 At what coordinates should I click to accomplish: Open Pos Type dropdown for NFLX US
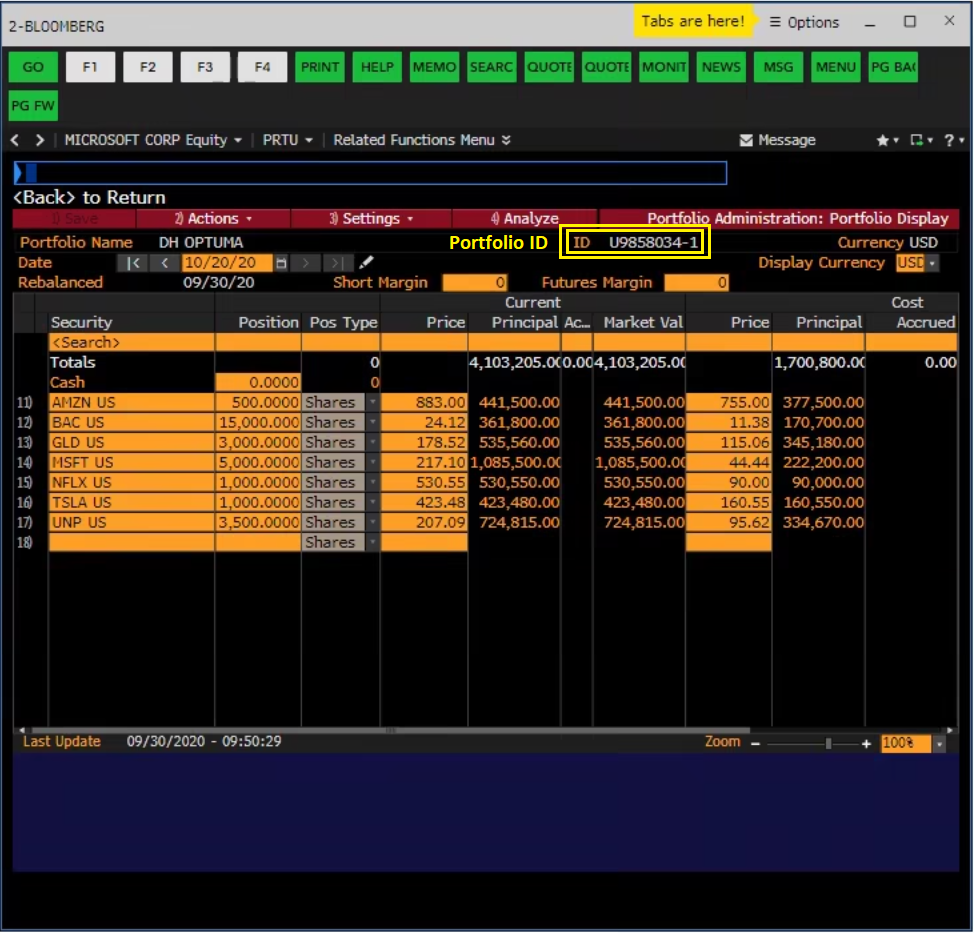(372, 482)
